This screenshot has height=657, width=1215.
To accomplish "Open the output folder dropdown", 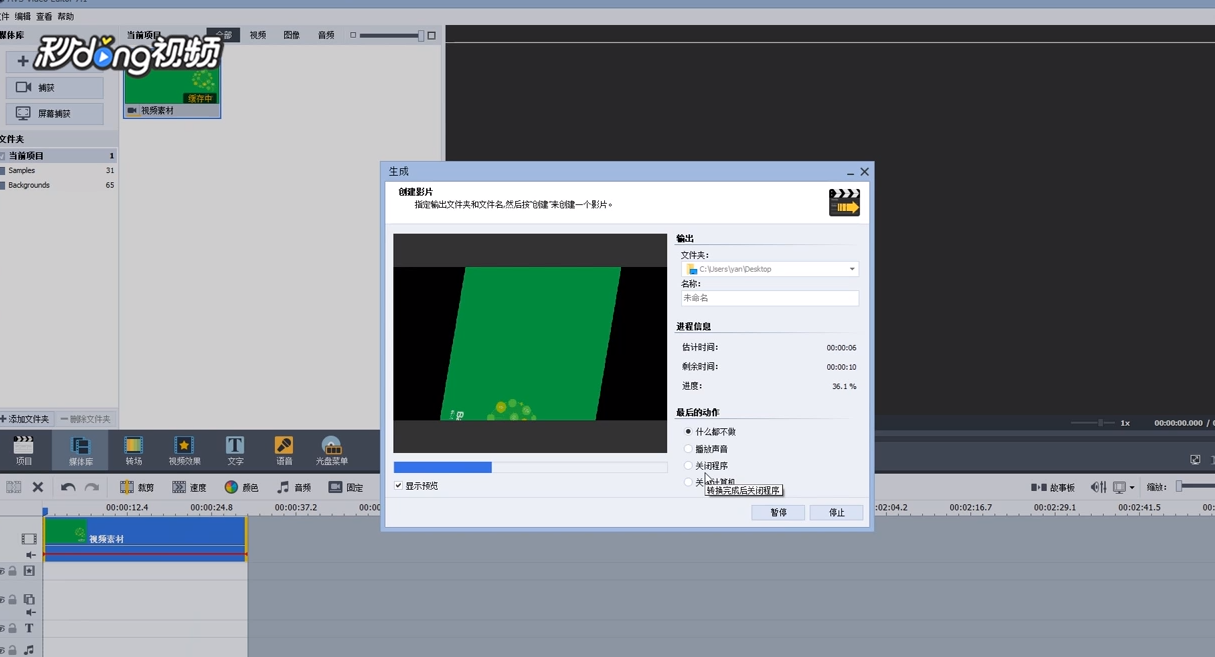I will pos(851,268).
